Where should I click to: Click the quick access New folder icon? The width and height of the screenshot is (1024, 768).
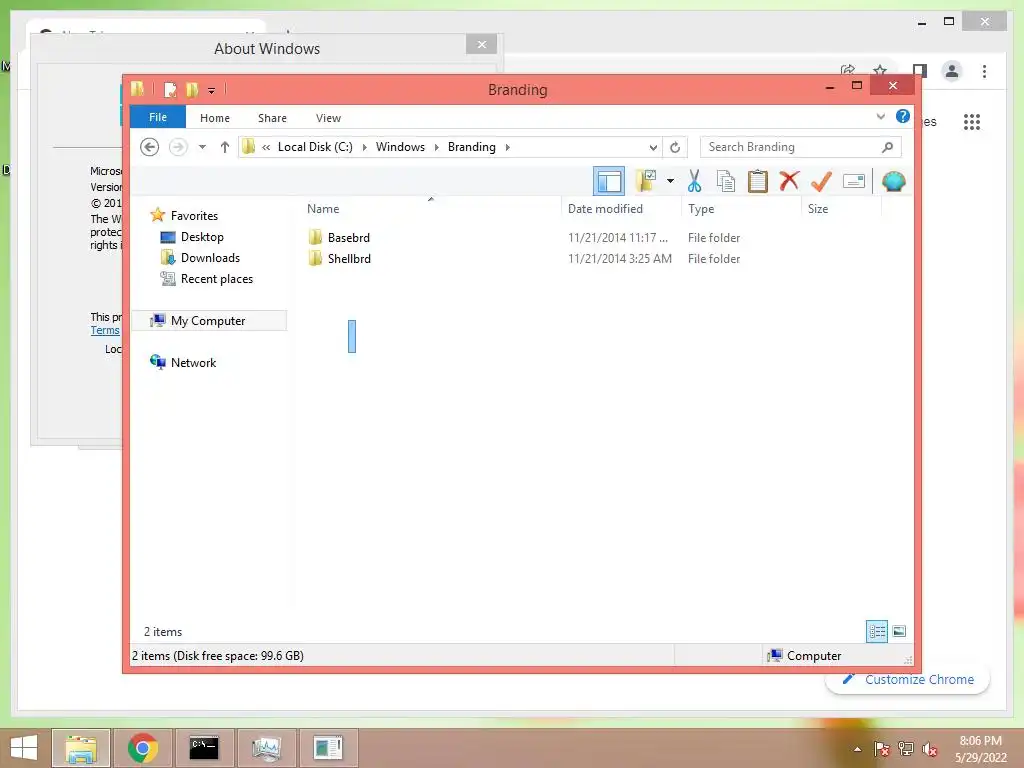click(x=191, y=89)
